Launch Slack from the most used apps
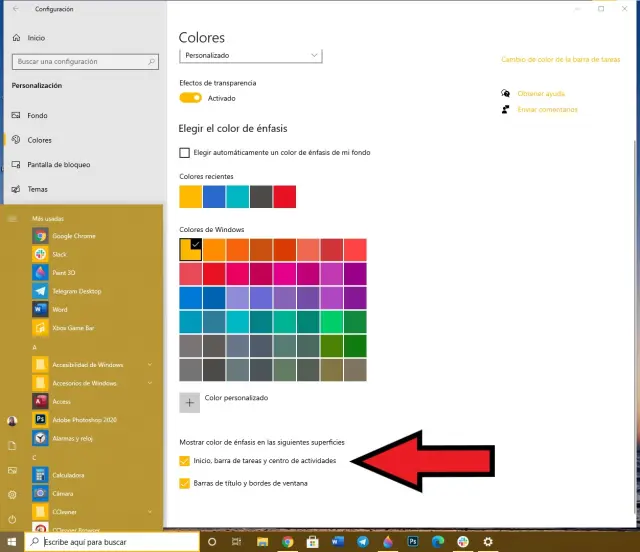 point(60,254)
